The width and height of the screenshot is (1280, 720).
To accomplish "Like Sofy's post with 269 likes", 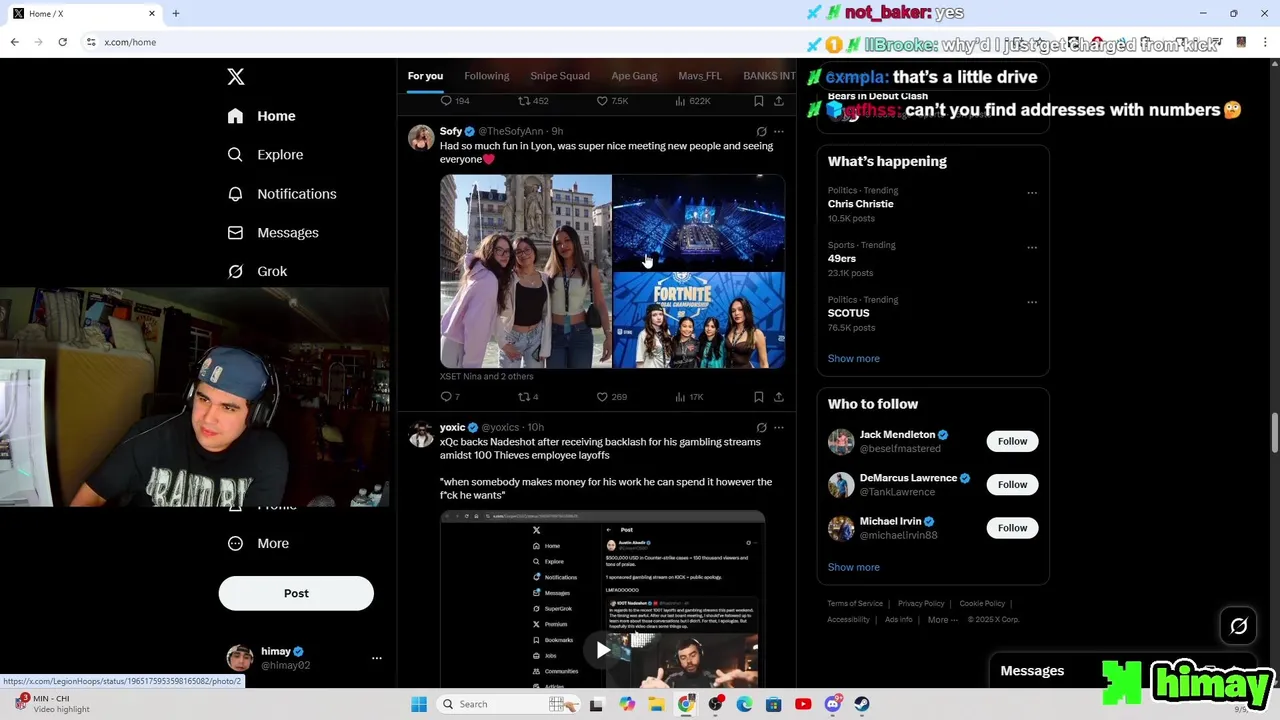I will (x=612, y=397).
